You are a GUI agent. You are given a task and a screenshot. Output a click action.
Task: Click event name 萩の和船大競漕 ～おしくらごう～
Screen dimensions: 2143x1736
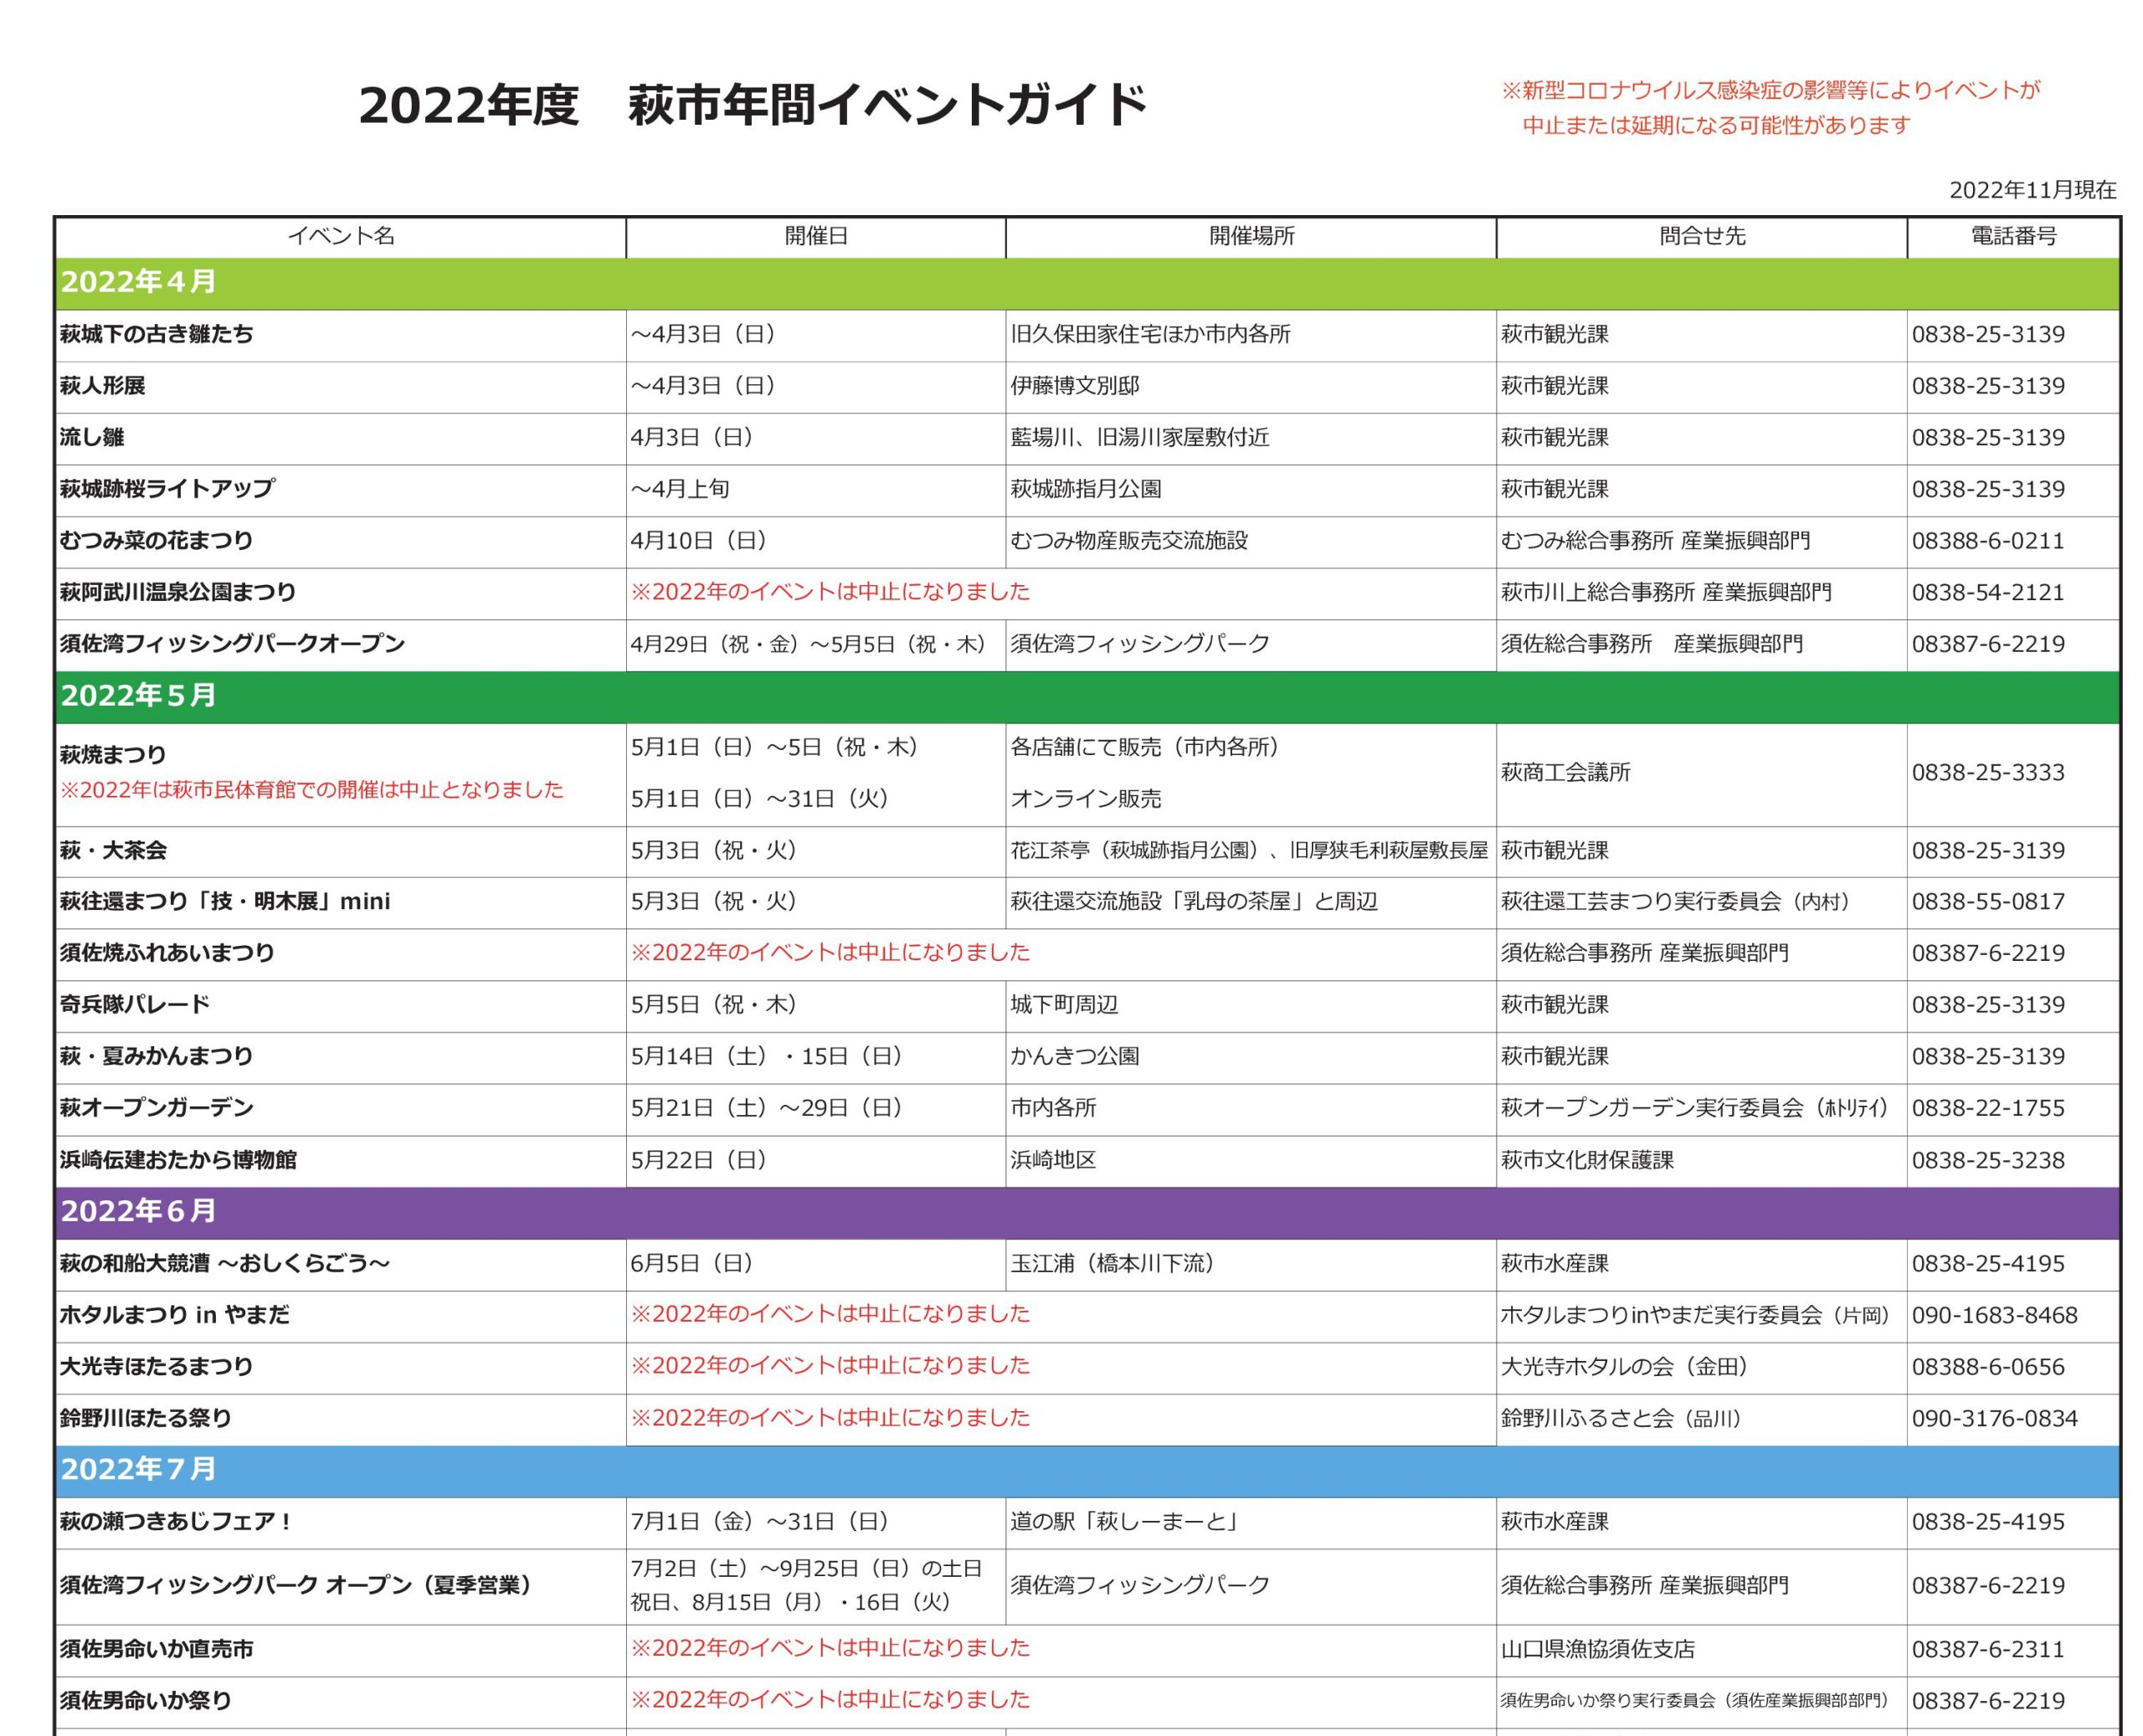click(x=225, y=1264)
